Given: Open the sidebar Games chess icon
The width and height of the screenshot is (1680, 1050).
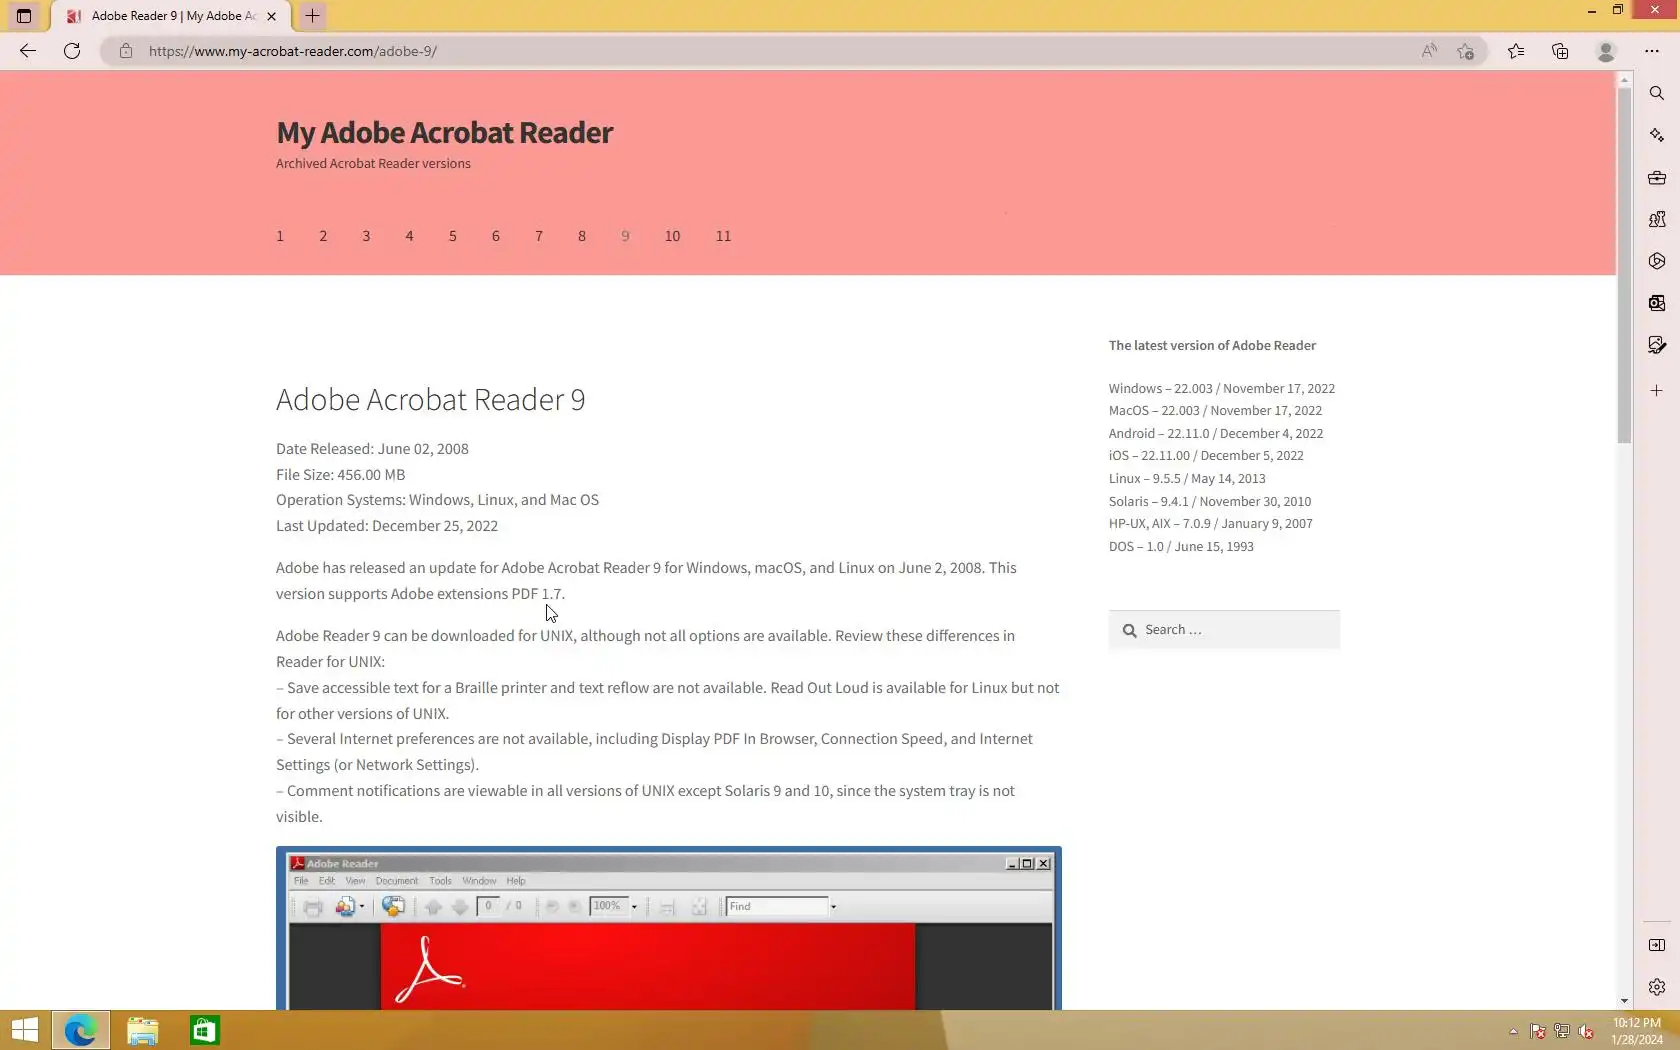Looking at the screenshot, I should [x=1657, y=219].
